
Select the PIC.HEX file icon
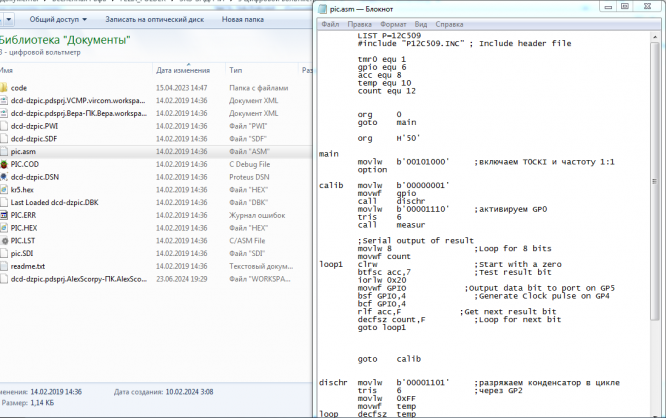(x=4, y=228)
